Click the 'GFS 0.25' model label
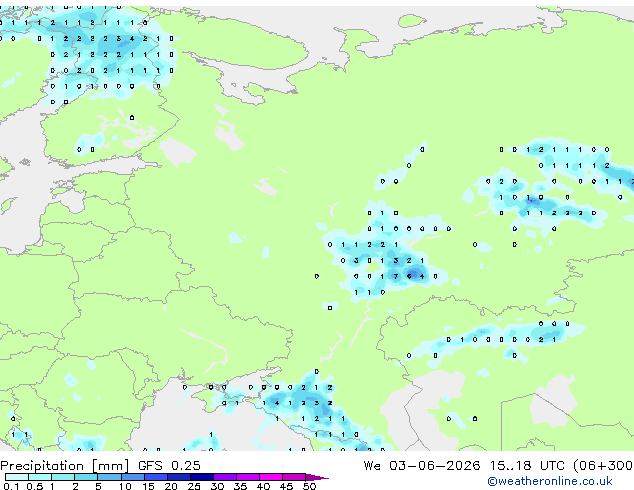Screen dimensions: 634x490 (169, 466)
